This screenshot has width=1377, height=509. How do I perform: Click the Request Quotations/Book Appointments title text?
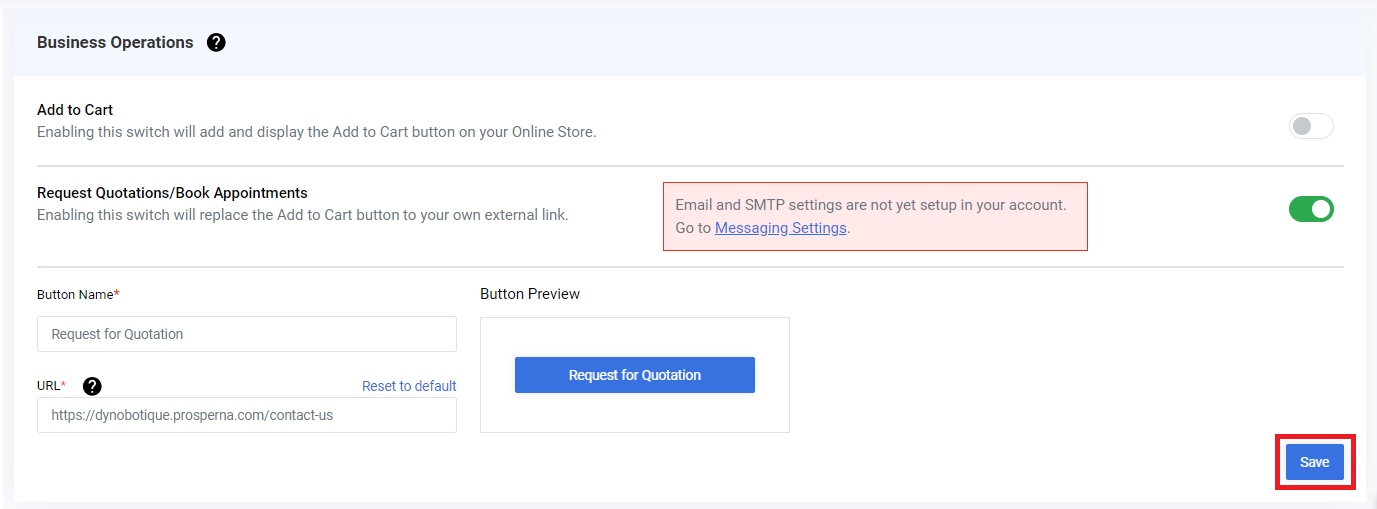point(172,193)
